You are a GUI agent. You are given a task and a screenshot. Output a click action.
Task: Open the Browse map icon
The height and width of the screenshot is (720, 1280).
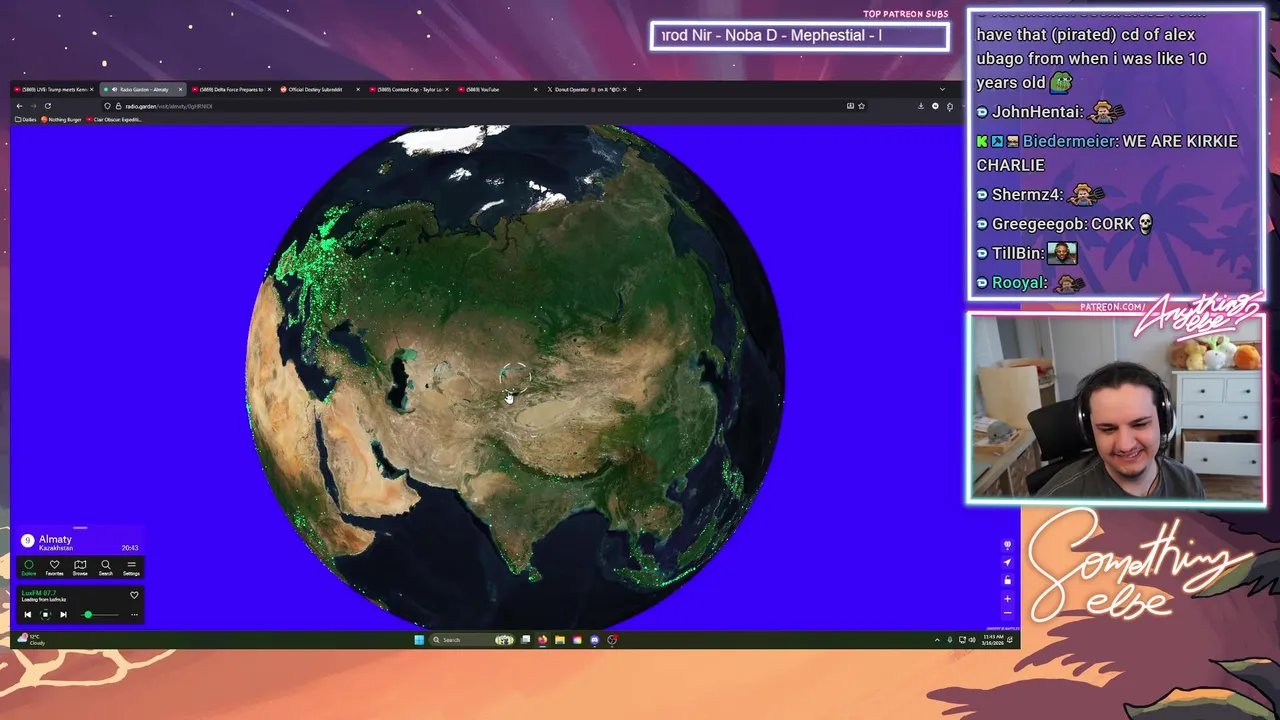80,567
